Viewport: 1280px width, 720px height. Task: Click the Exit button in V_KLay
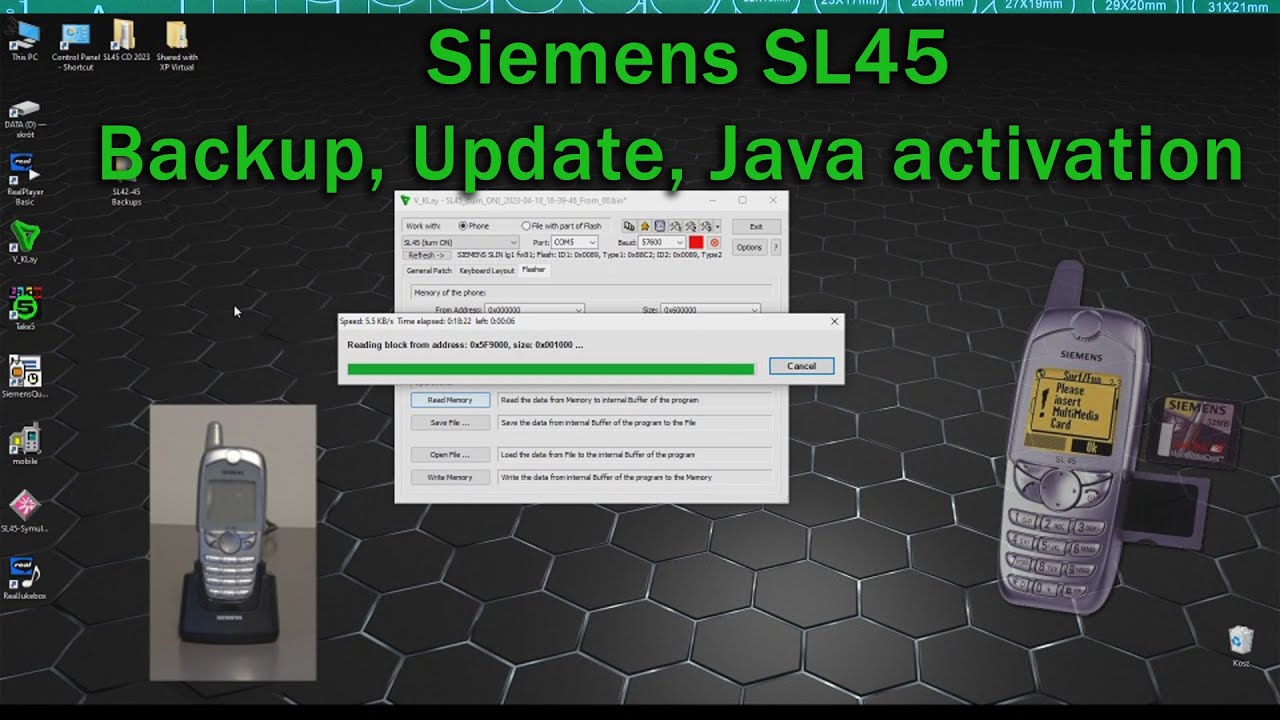[756, 226]
